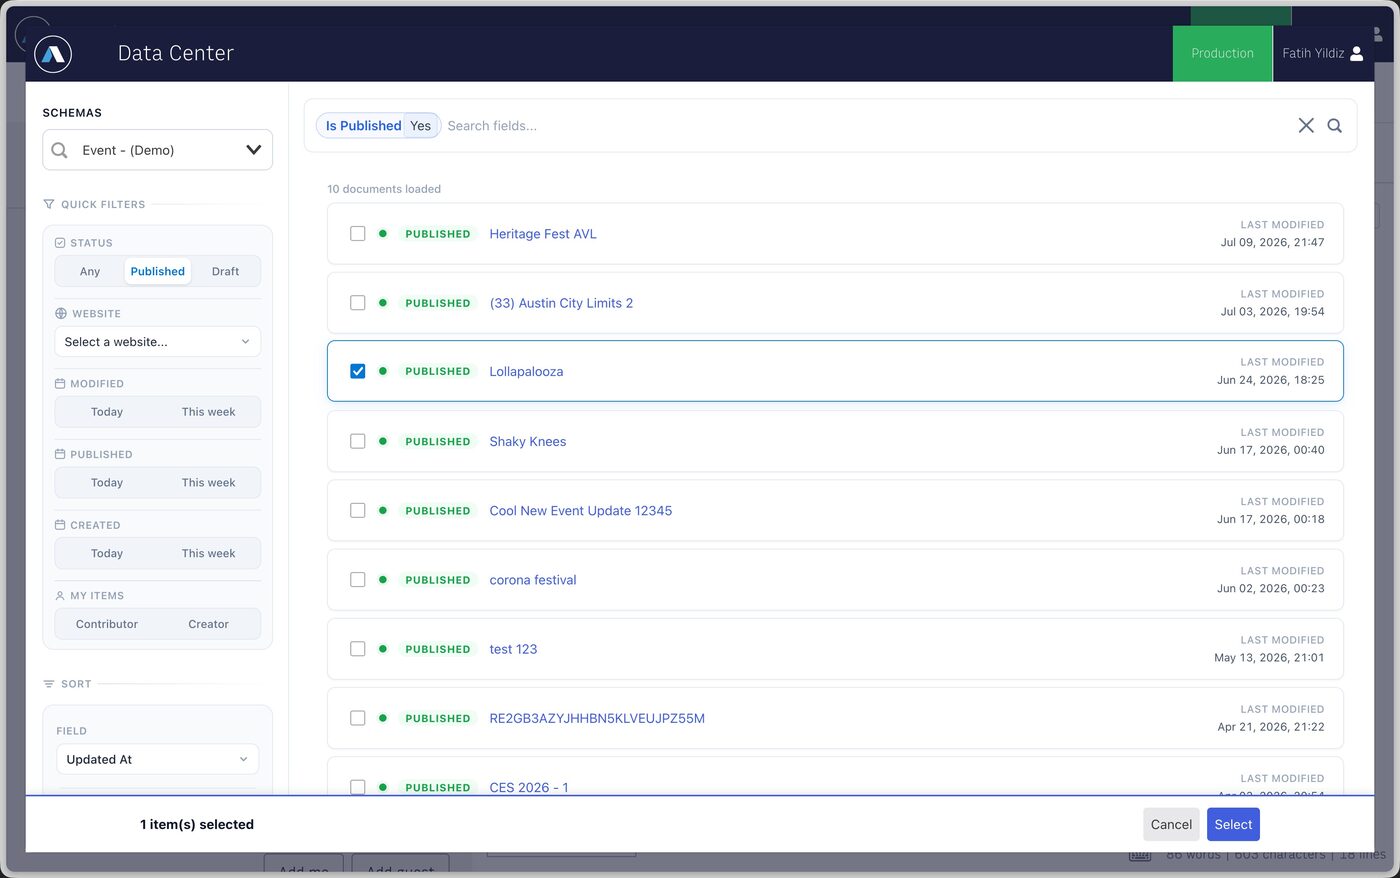Viewport: 1400px width, 878px height.
Task: Open the (33) Austin City Limits 2 link
Action: pos(561,302)
